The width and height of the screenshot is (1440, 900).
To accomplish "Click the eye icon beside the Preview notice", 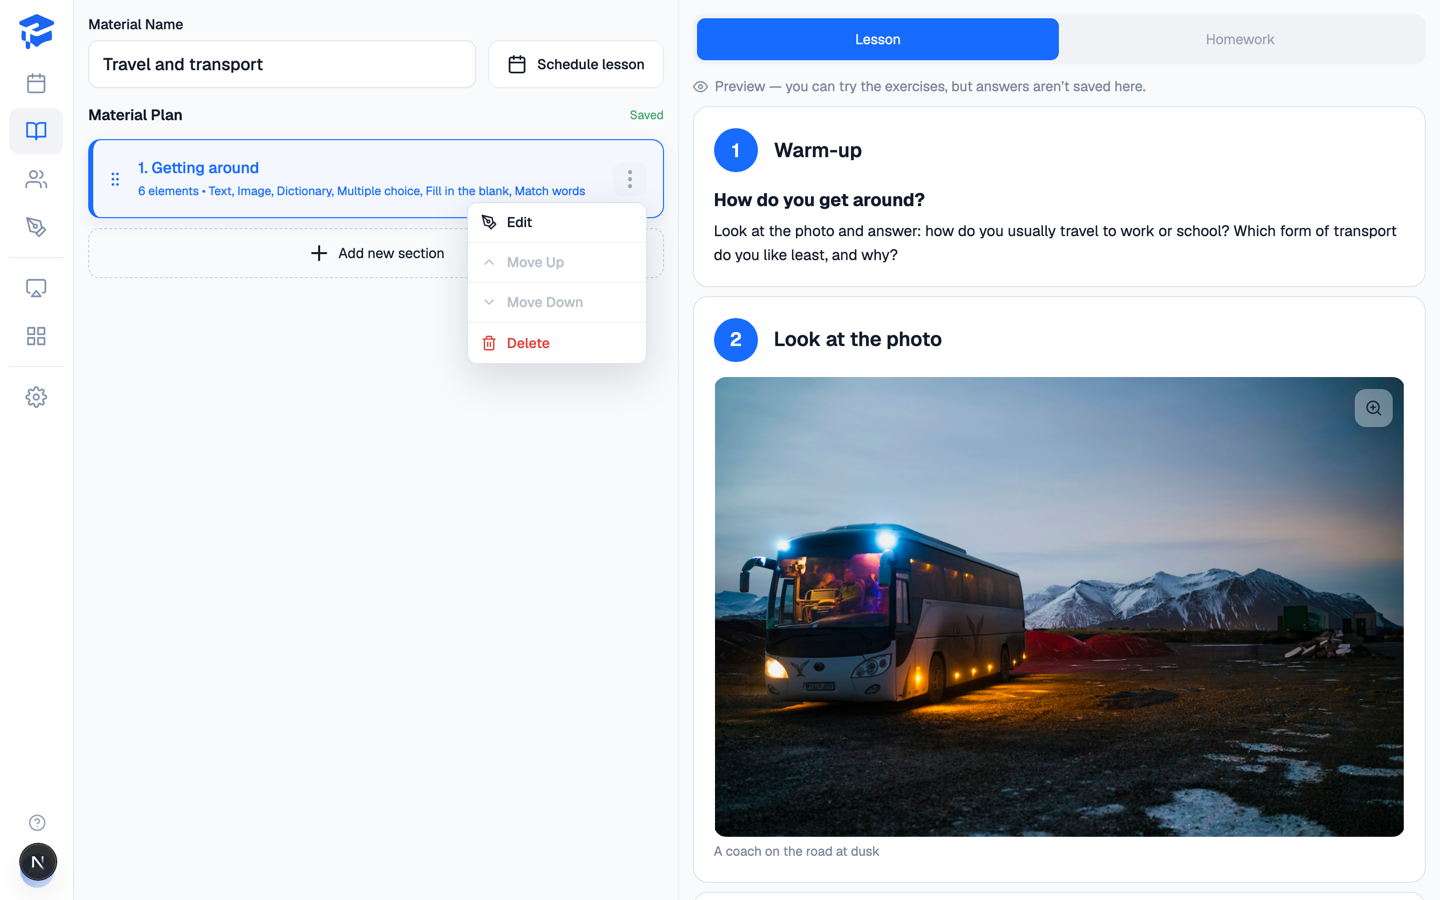I will point(701,87).
